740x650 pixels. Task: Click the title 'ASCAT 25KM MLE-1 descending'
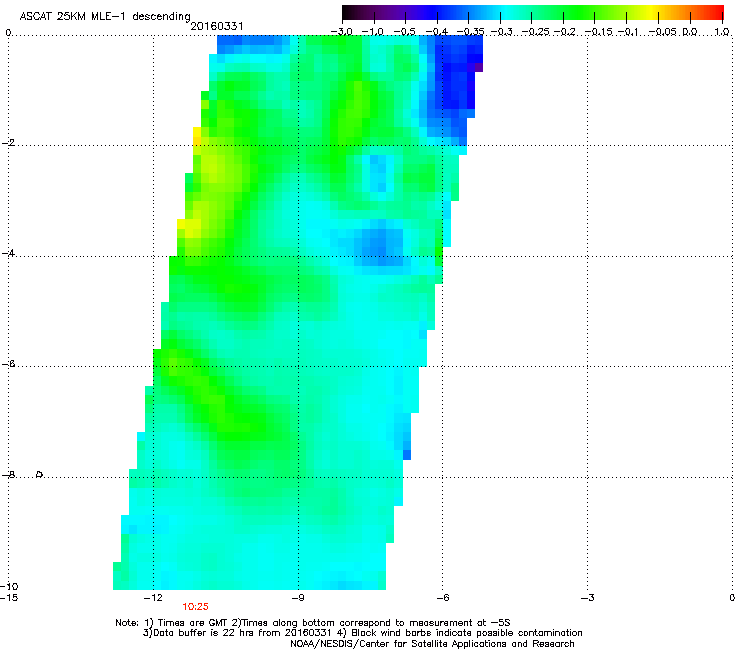(x=105, y=17)
